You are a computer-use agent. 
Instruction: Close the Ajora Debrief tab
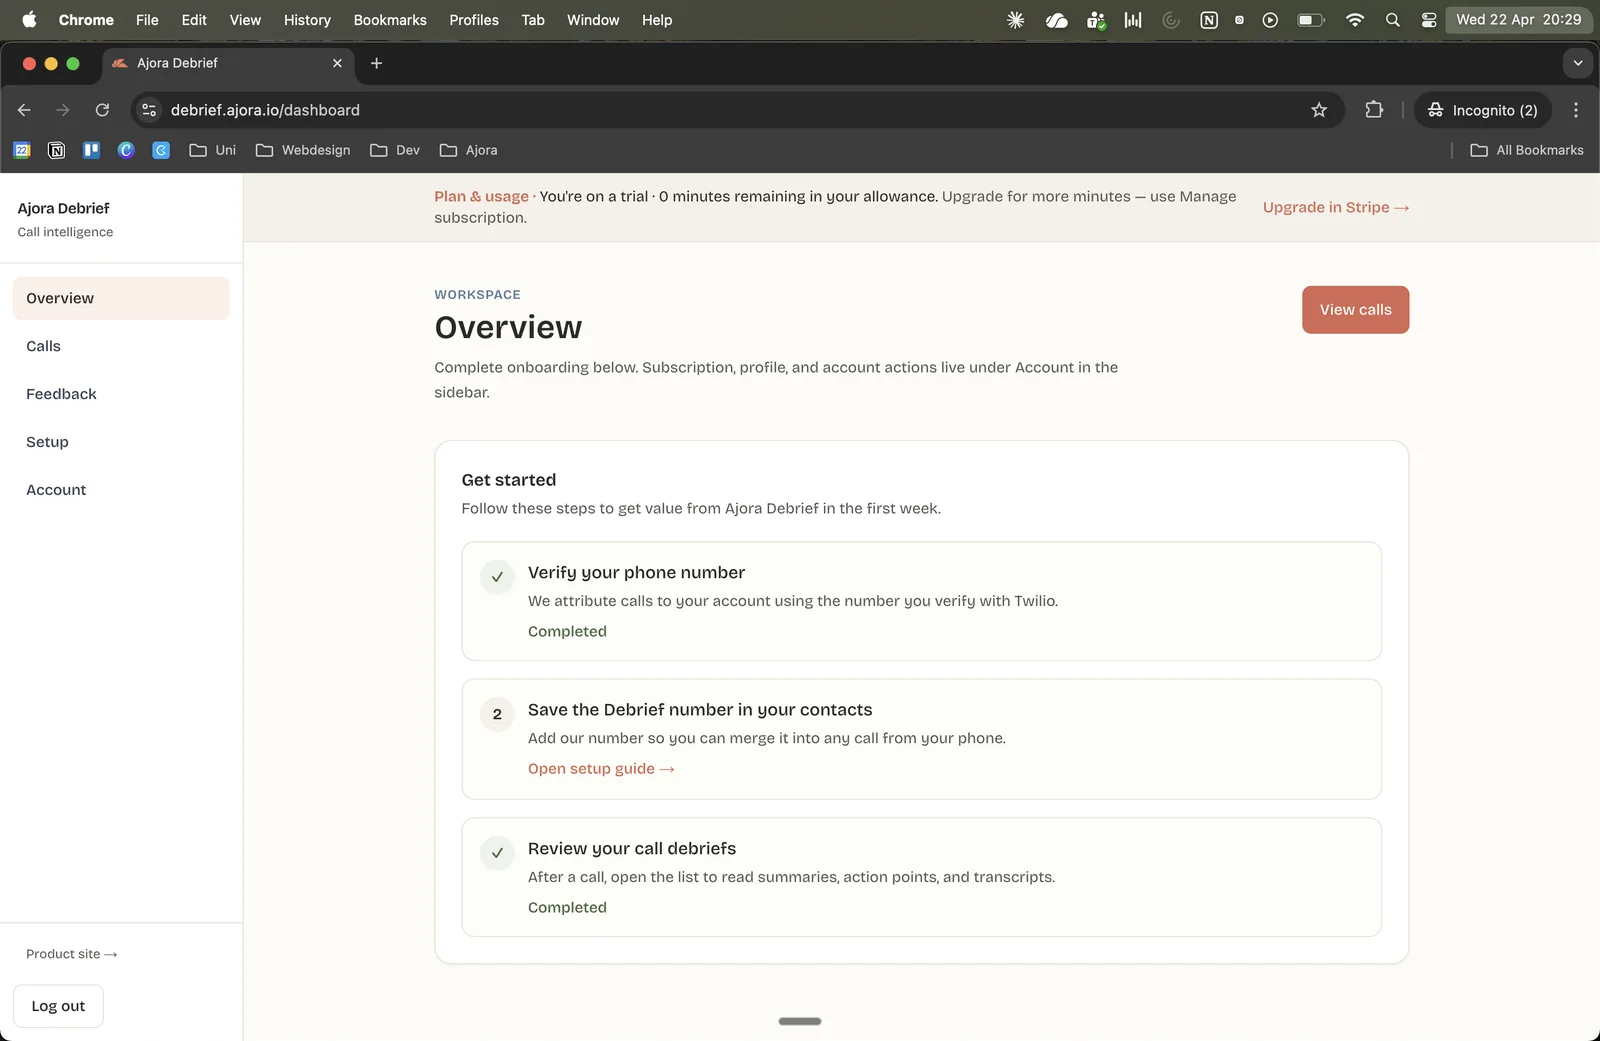(337, 63)
